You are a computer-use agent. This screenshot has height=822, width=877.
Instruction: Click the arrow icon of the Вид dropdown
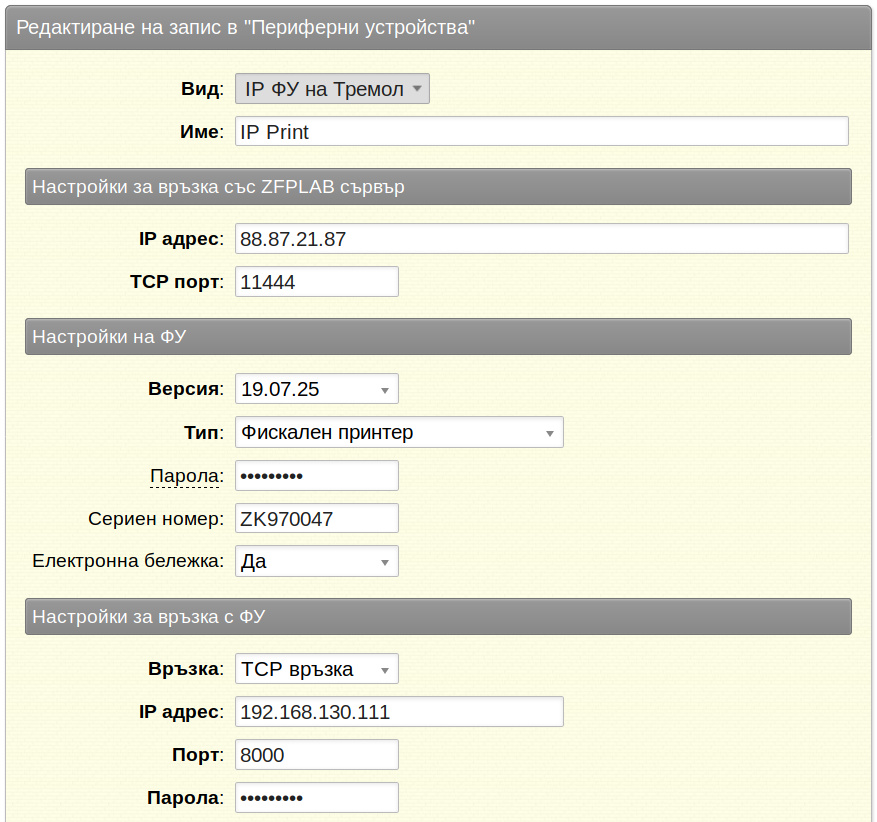click(417, 88)
